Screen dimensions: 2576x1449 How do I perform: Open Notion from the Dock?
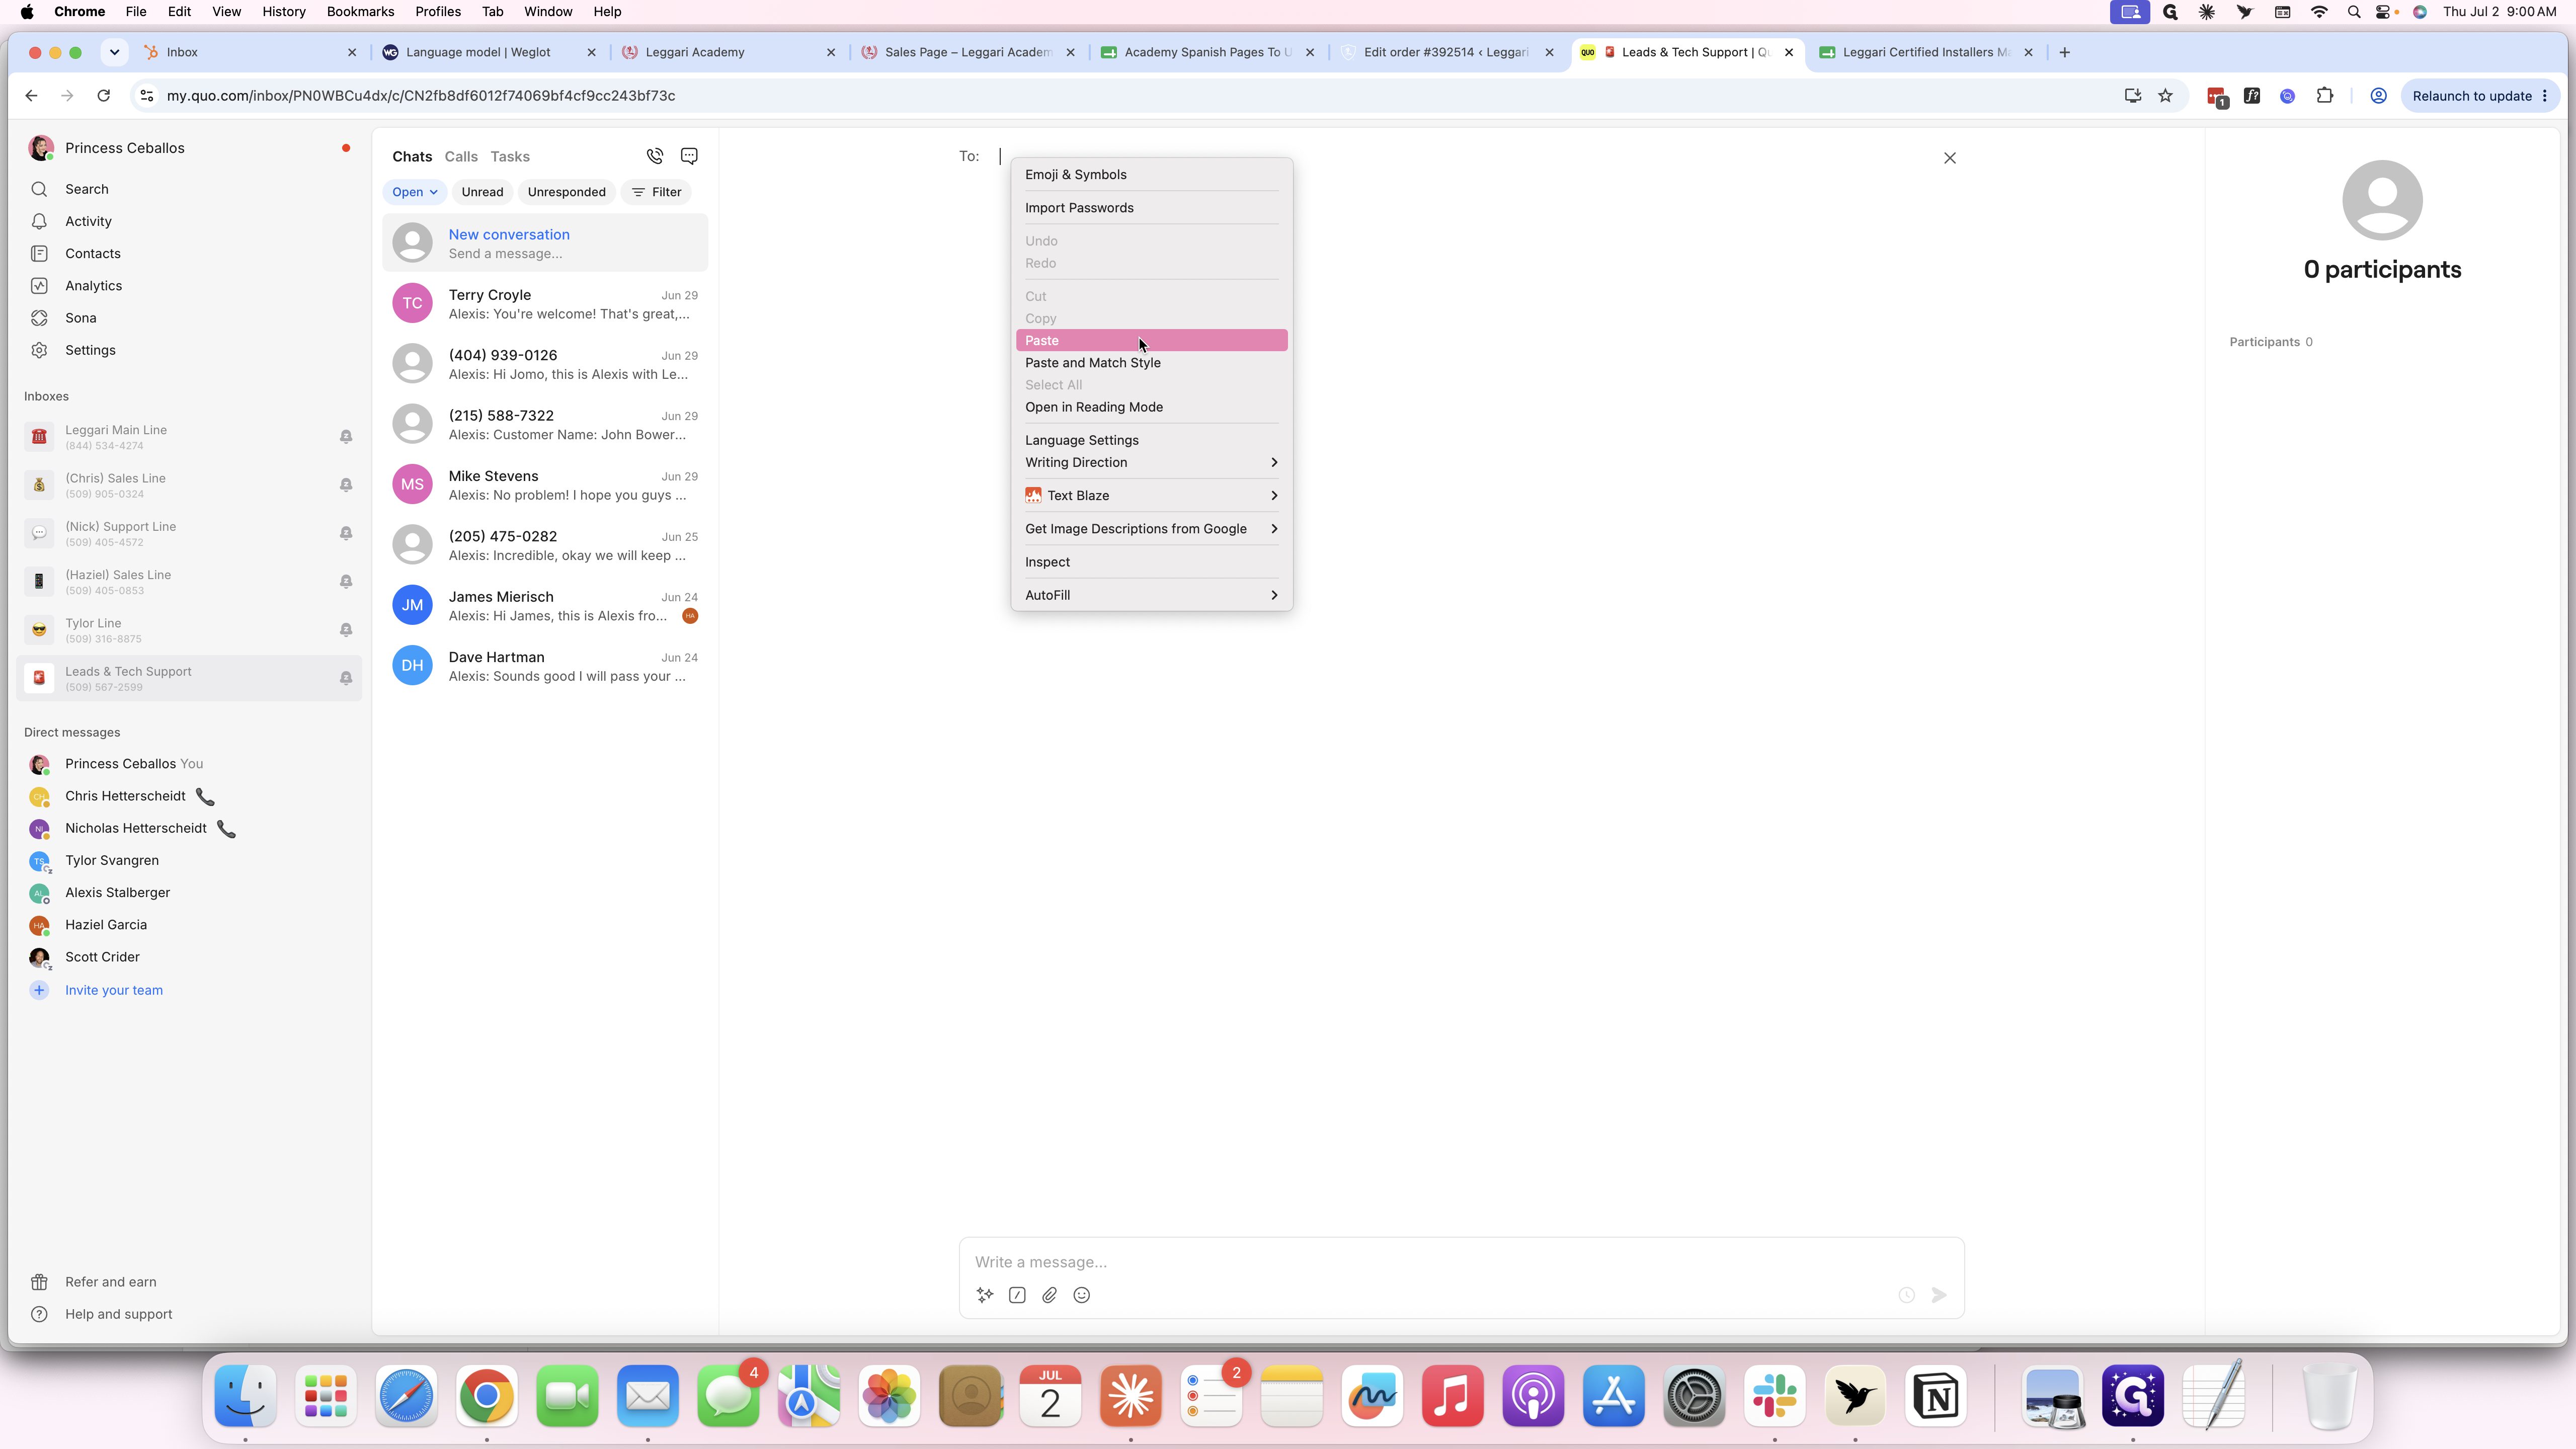point(1935,1396)
